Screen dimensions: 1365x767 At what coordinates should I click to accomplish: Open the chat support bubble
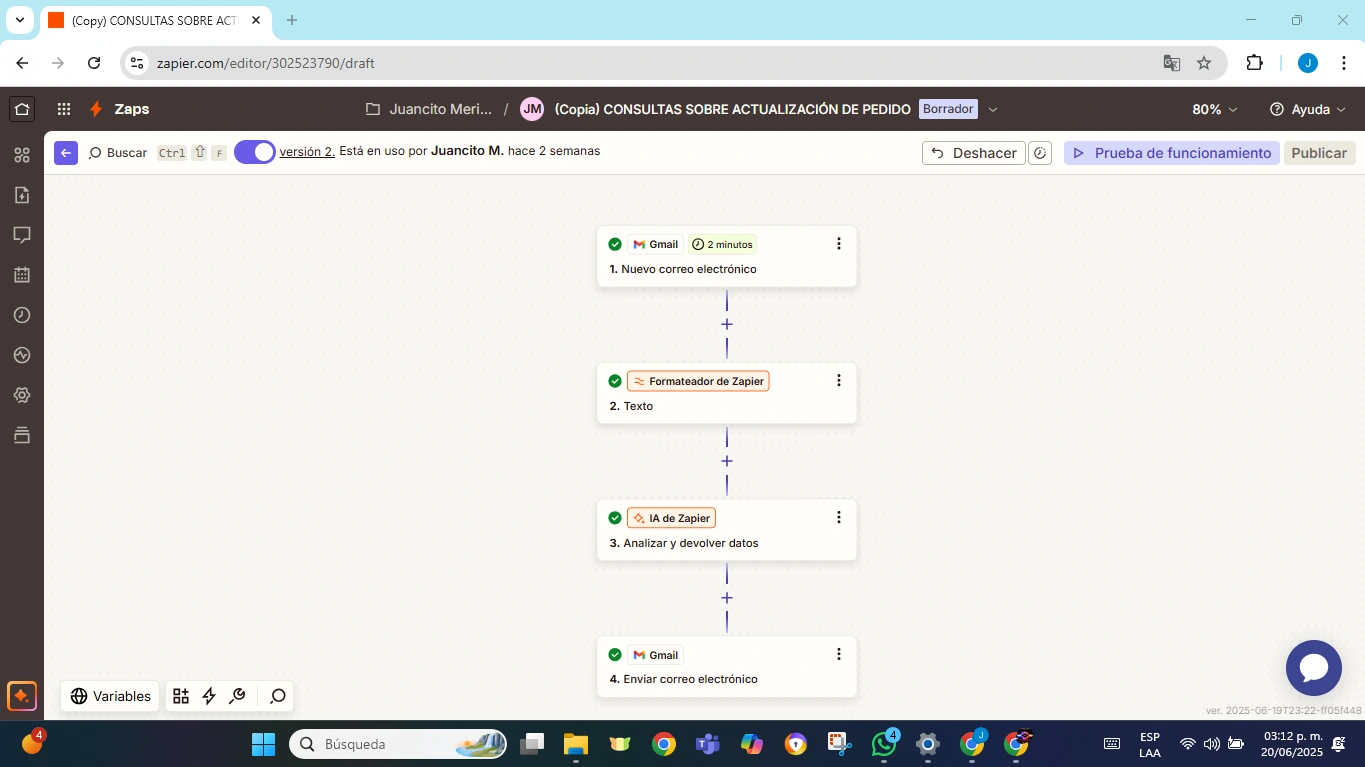[x=1313, y=668]
